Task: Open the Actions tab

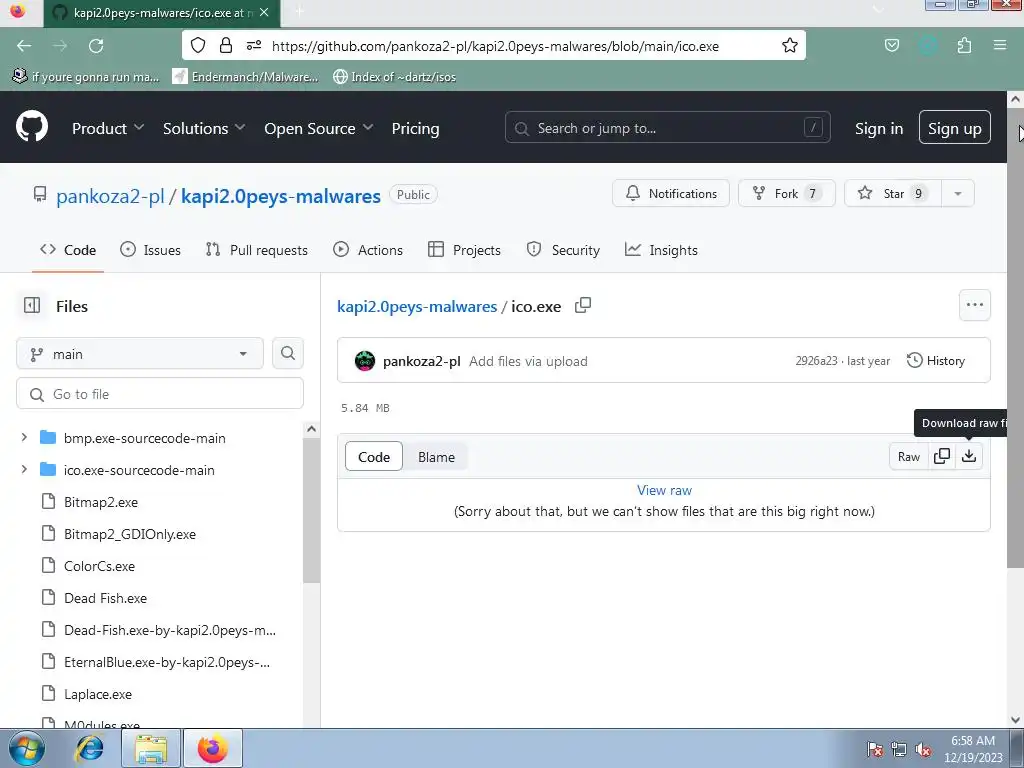Action: pos(368,250)
